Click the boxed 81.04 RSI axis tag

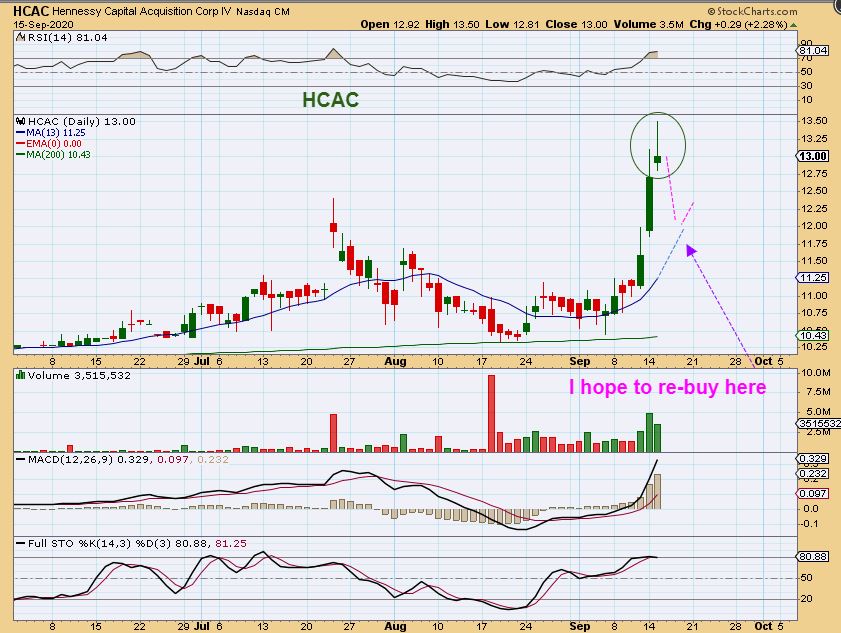click(813, 50)
